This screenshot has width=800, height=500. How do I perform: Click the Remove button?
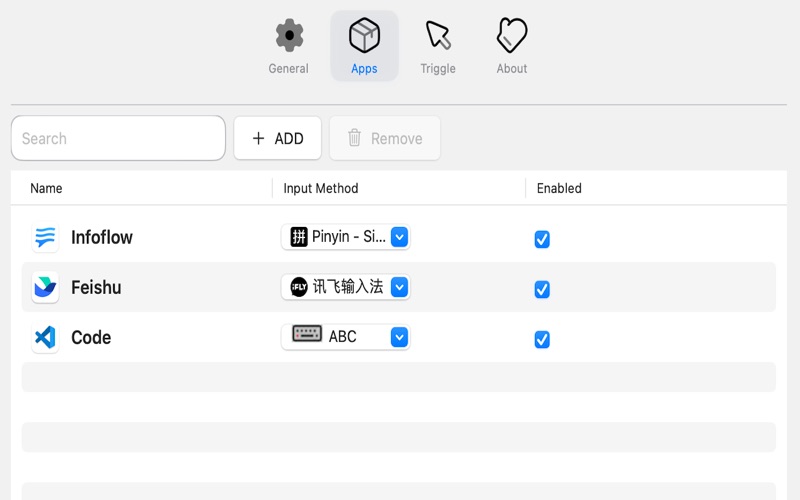point(385,138)
